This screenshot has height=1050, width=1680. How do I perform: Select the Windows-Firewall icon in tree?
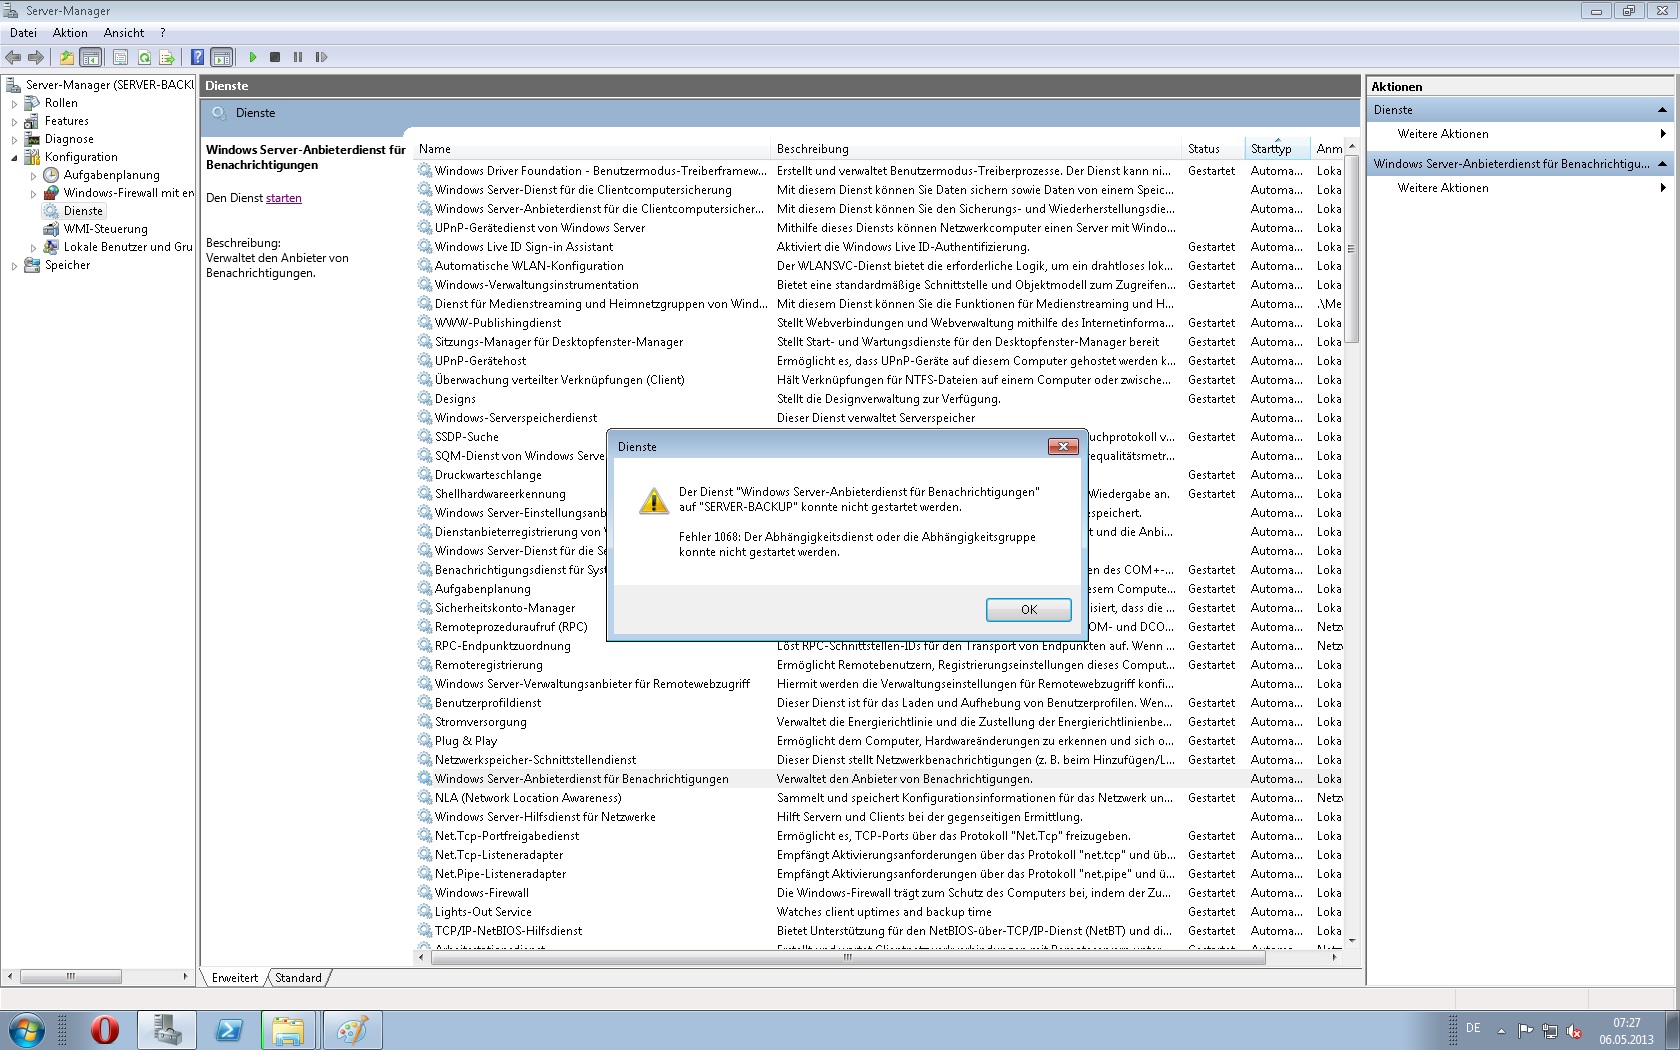[51, 193]
